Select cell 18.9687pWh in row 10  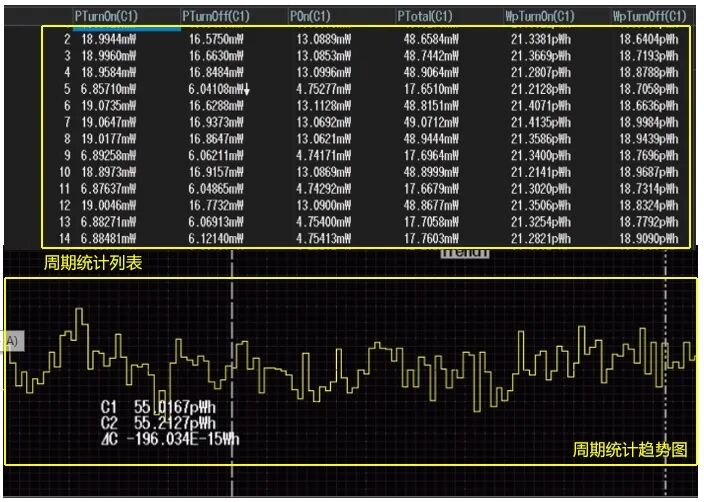[x=649, y=172]
